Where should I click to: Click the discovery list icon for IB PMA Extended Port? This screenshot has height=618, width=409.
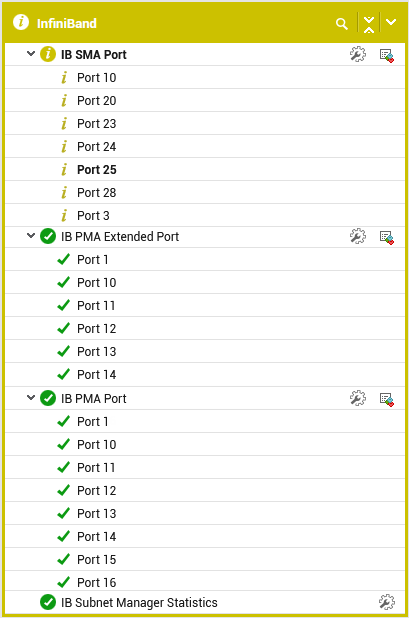click(387, 237)
